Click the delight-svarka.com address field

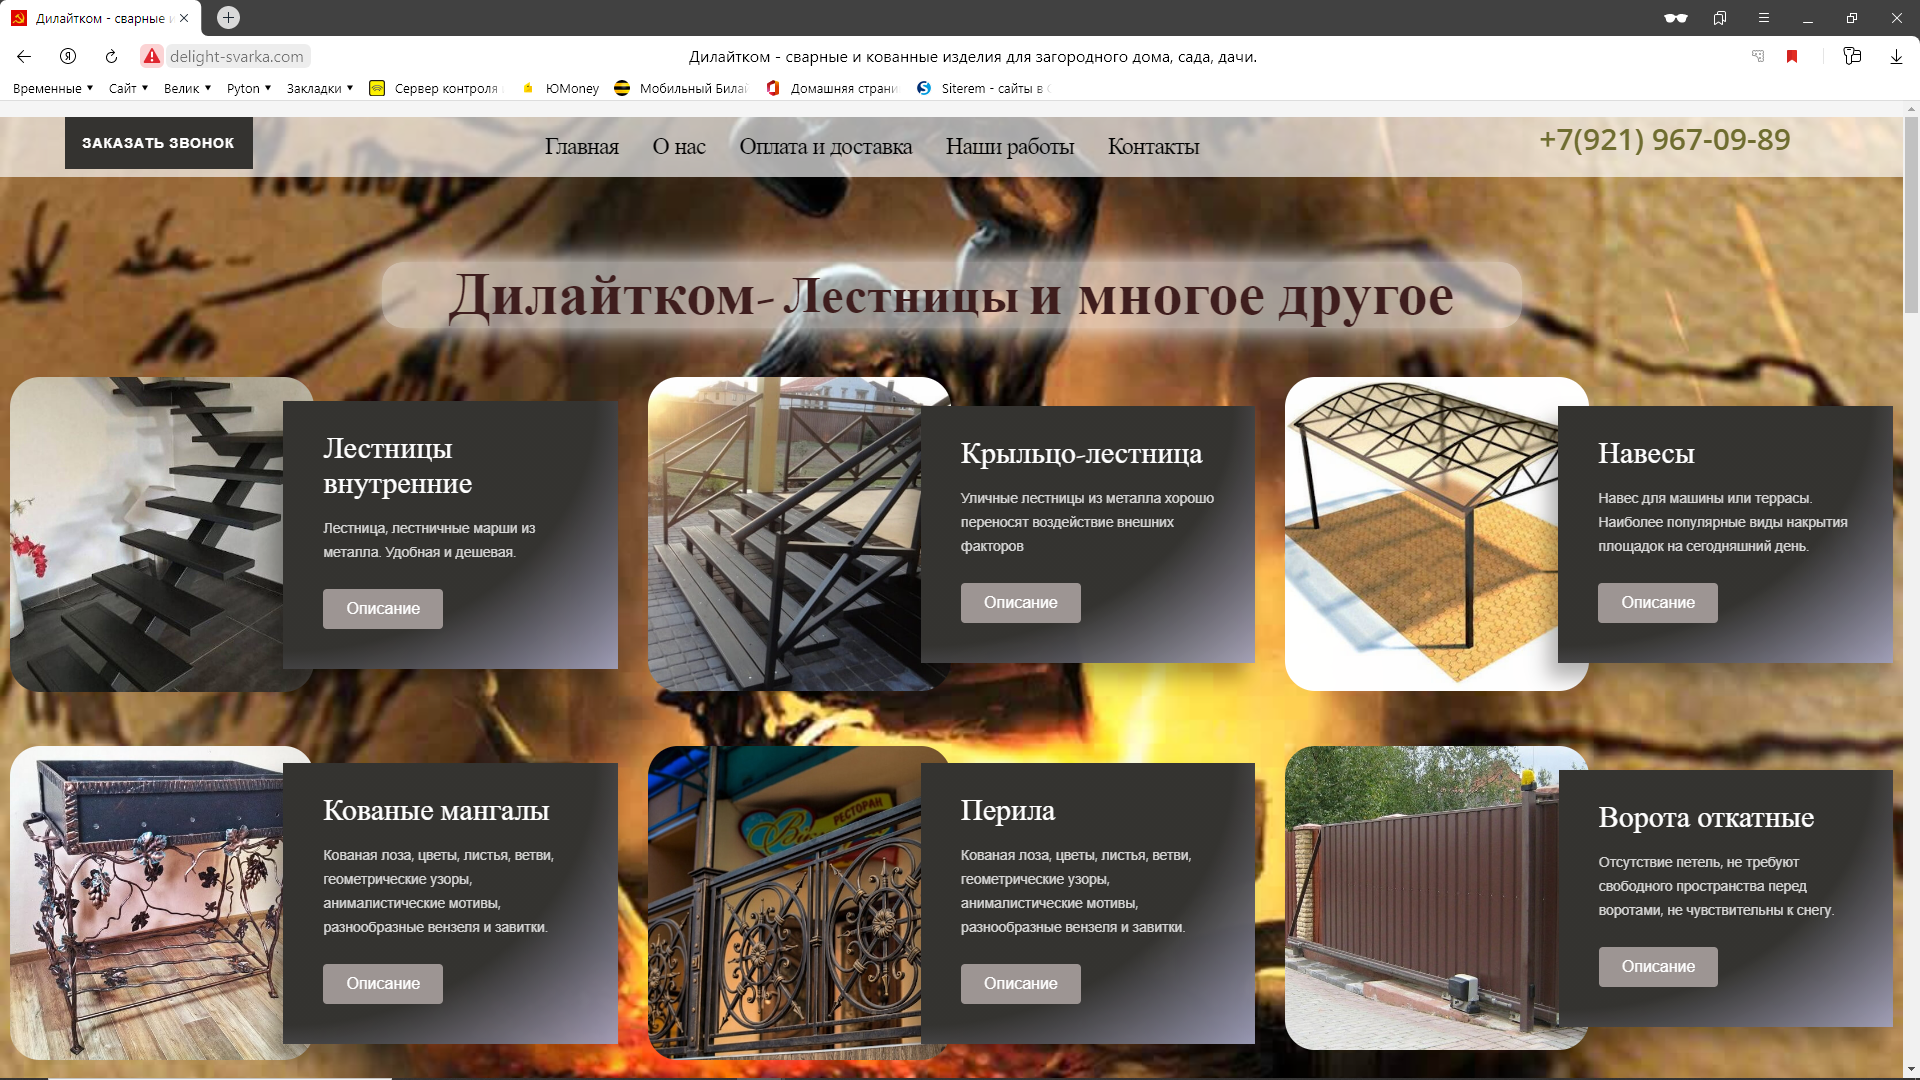(237, 57)
